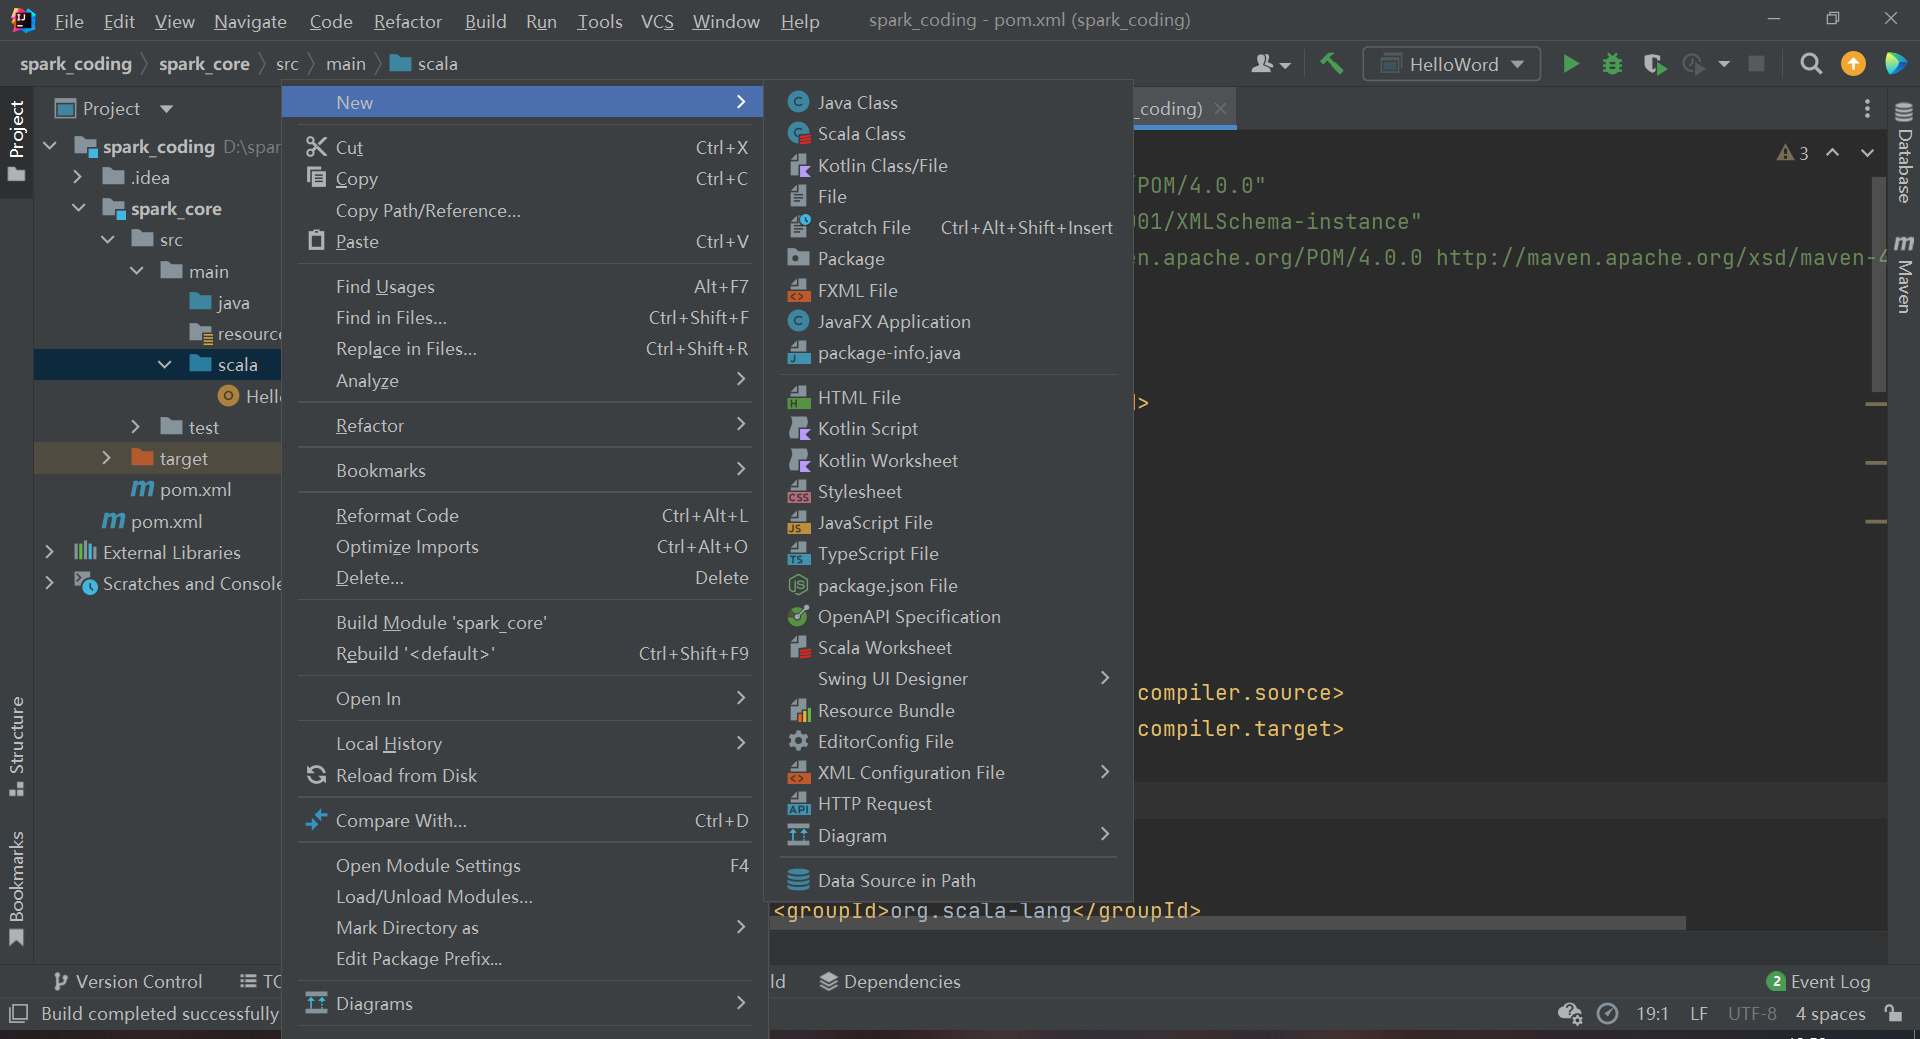1920x1039 pixels.
Task: Open Search Everywhere magnifier icon
Action: tap(1810, 64)
